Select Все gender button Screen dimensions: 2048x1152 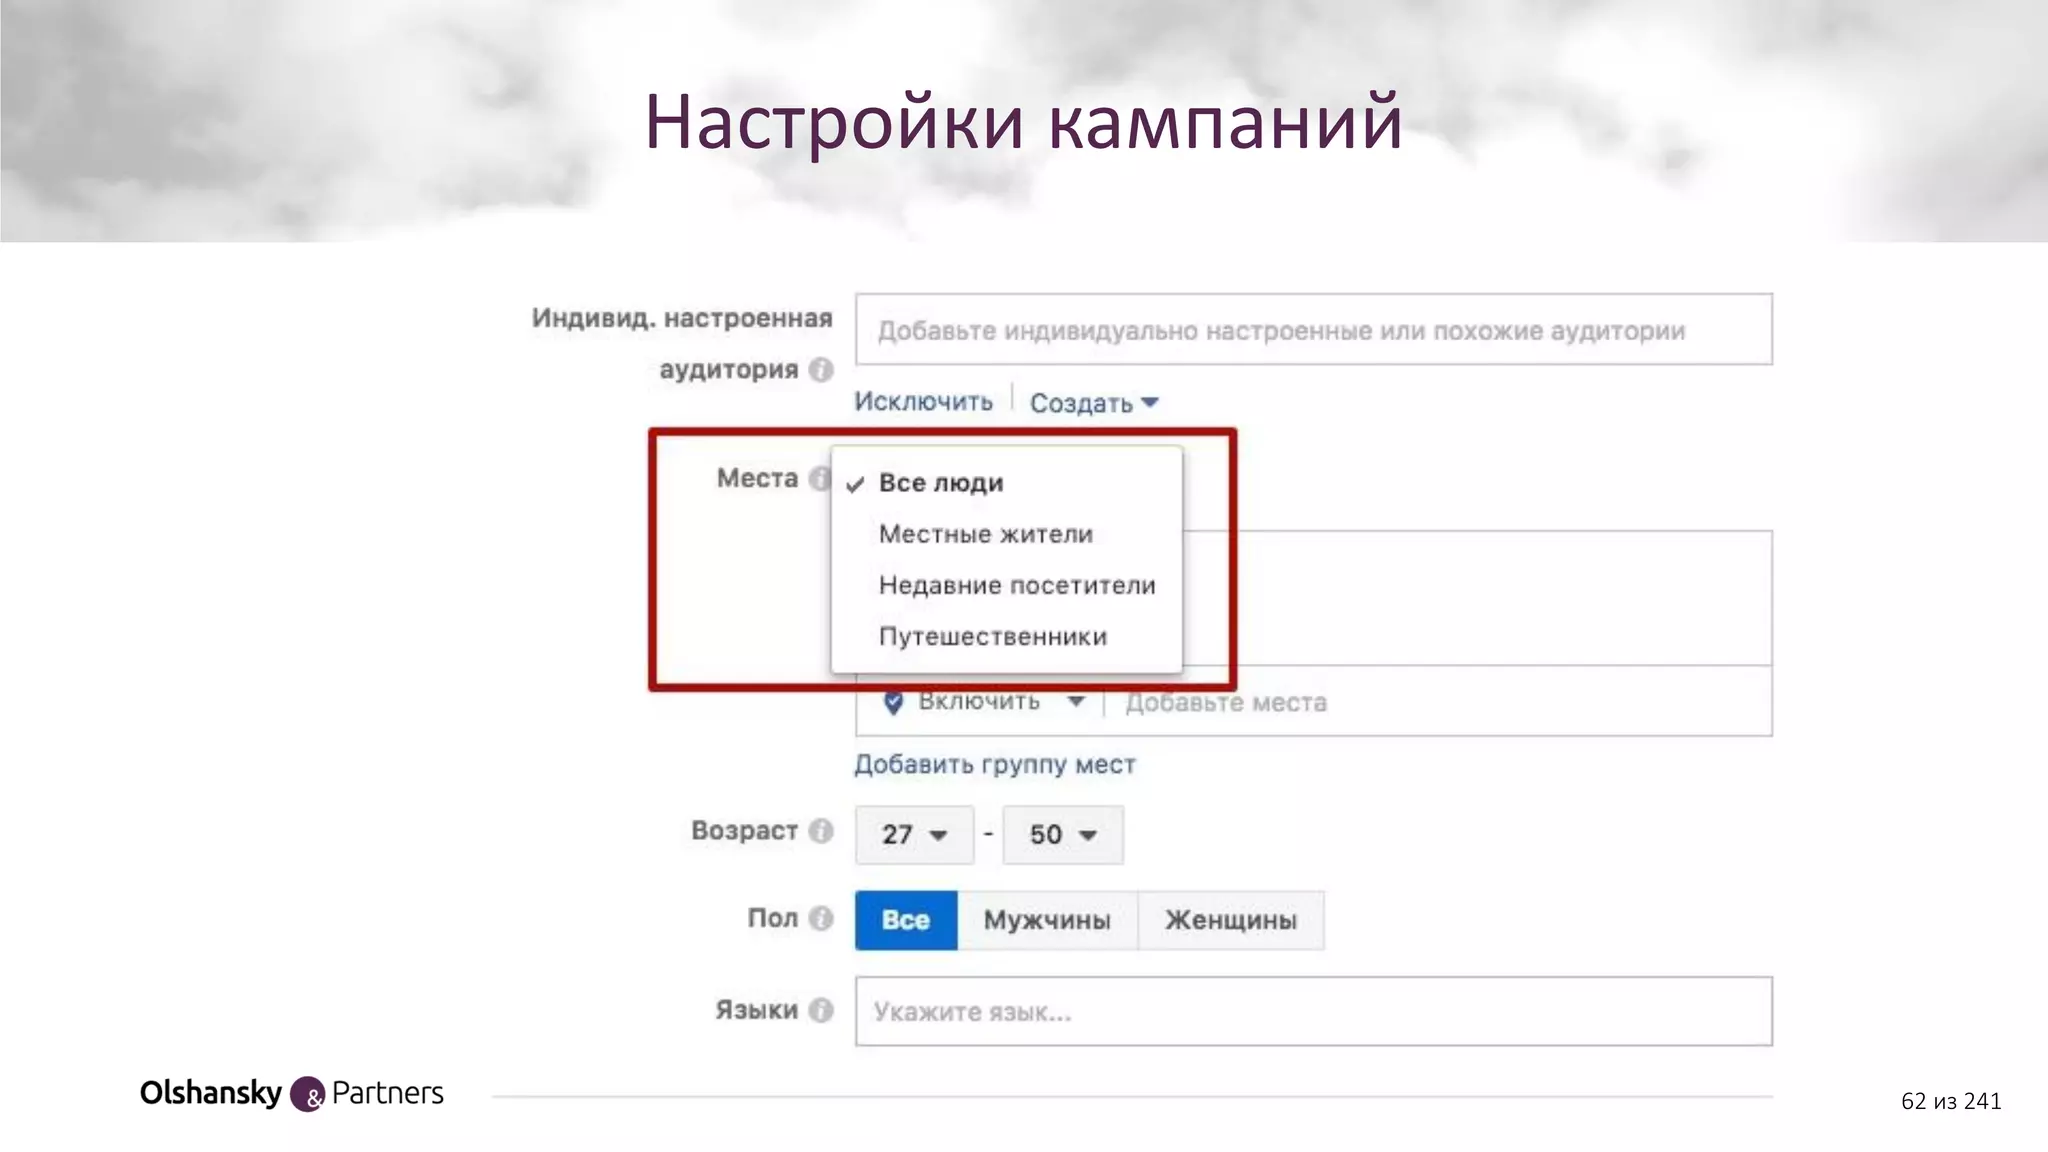coord(906,920)
